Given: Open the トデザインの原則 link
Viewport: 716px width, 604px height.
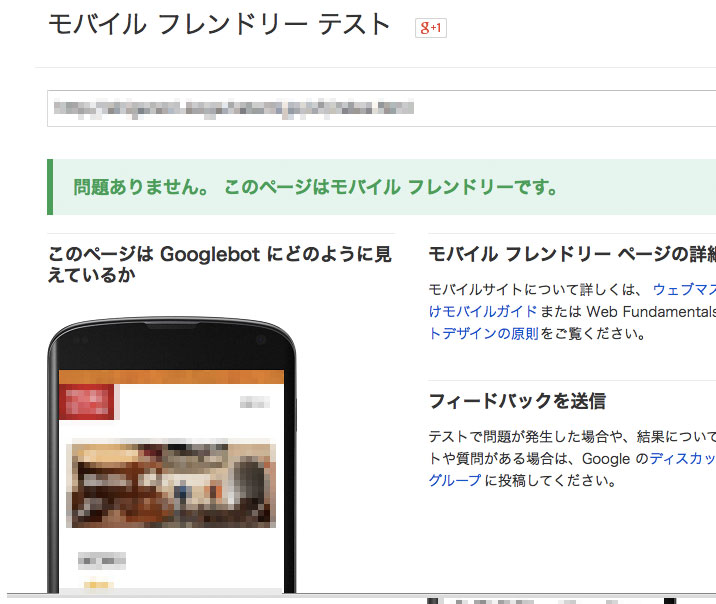Looking at the screenshot, I should [x=484, y=333].
